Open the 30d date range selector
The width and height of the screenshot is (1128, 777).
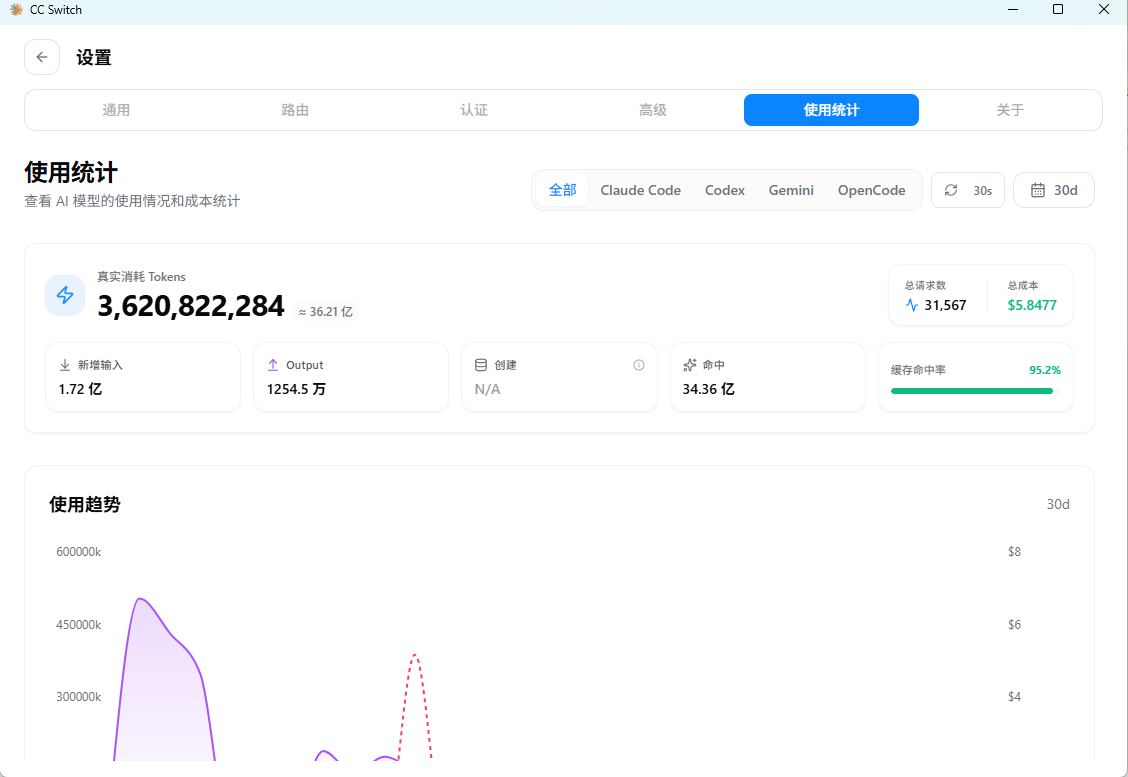pos(1054,190)
